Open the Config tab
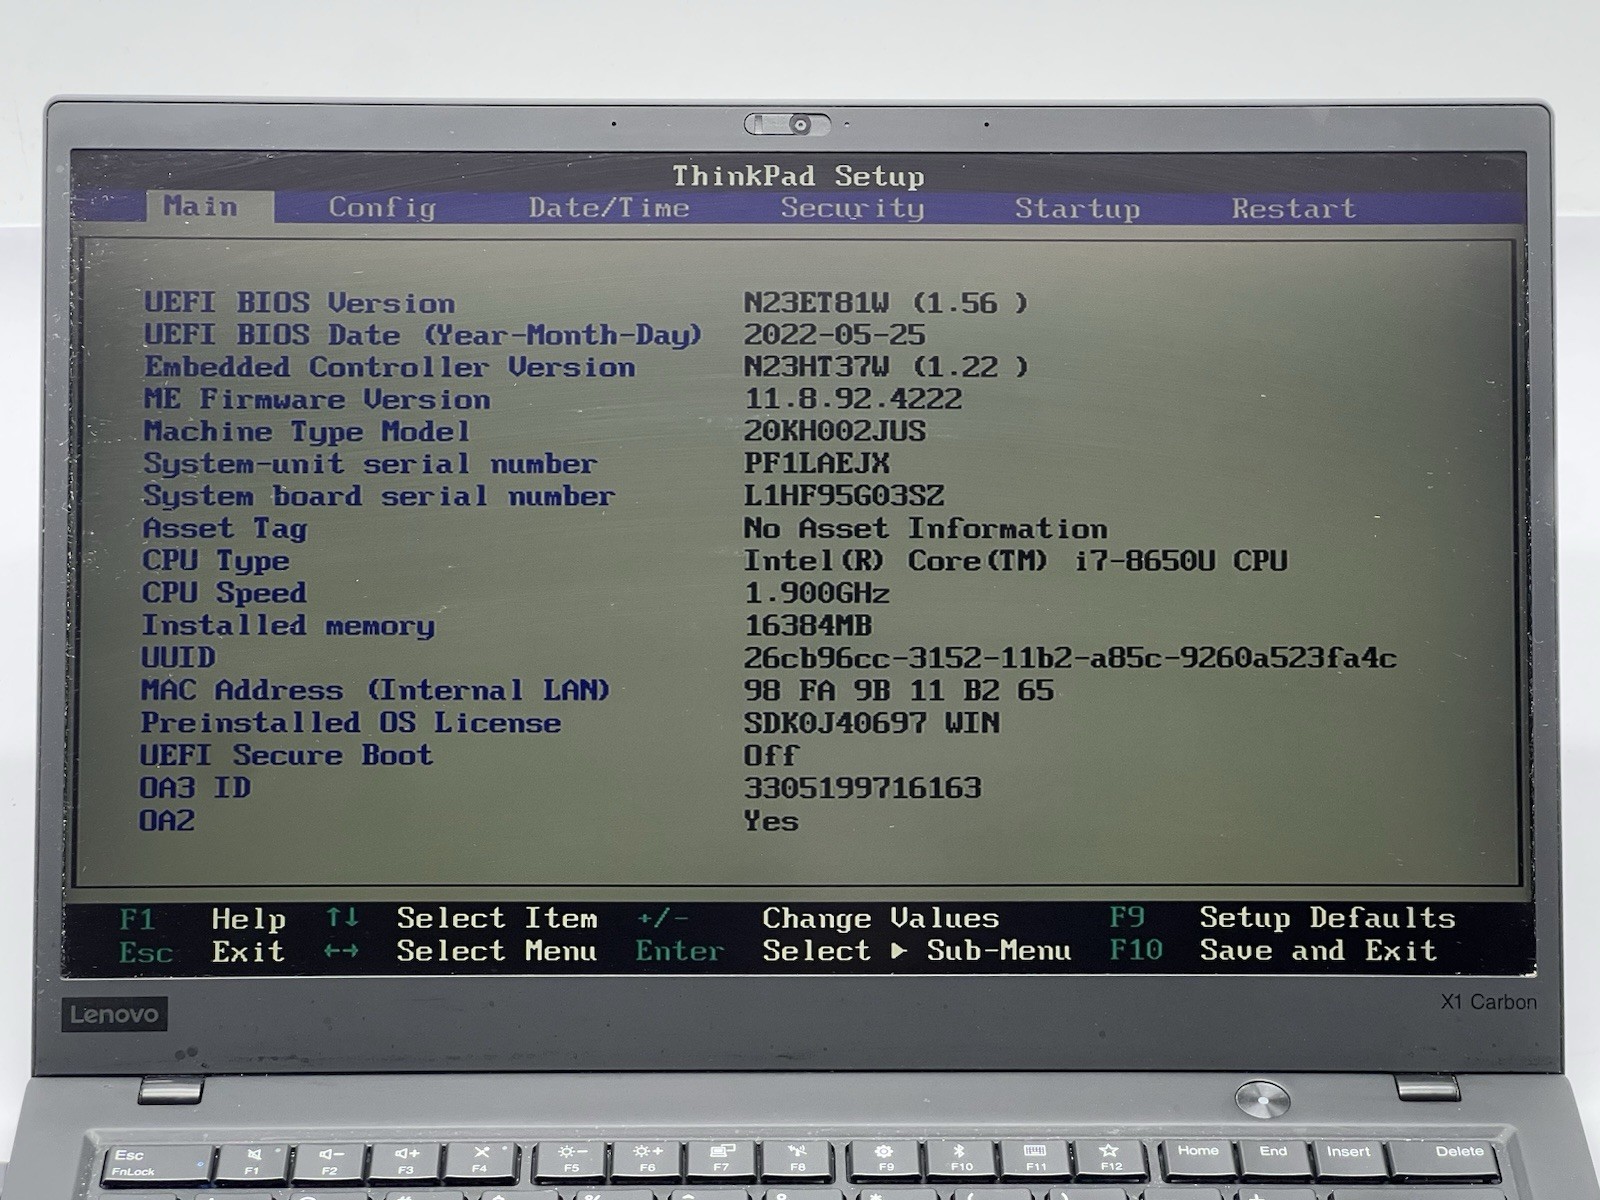The height and width of the screenshot is (1200, 1600). coord(382,207)
